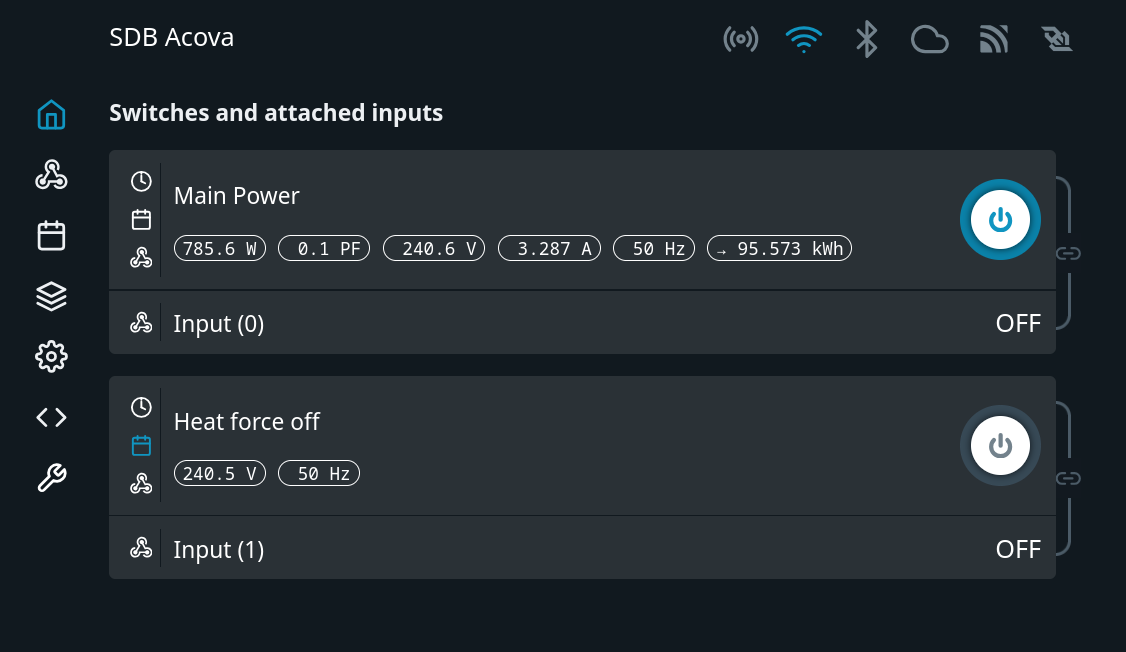The height and width of the screenshot is (652, 1126).
Task: Click the link icon beside Main Power
Action: (x=1068, y=253)
